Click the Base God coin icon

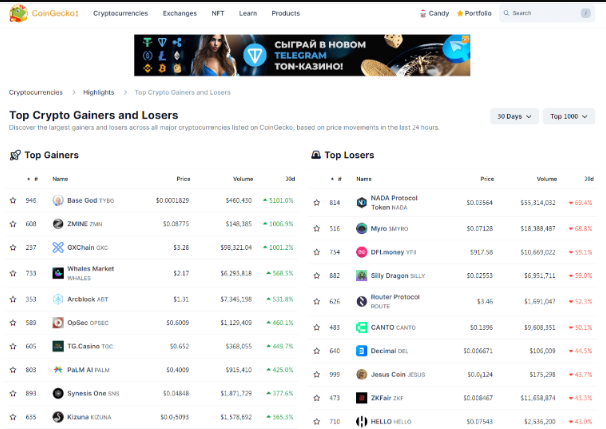(58, 201)
